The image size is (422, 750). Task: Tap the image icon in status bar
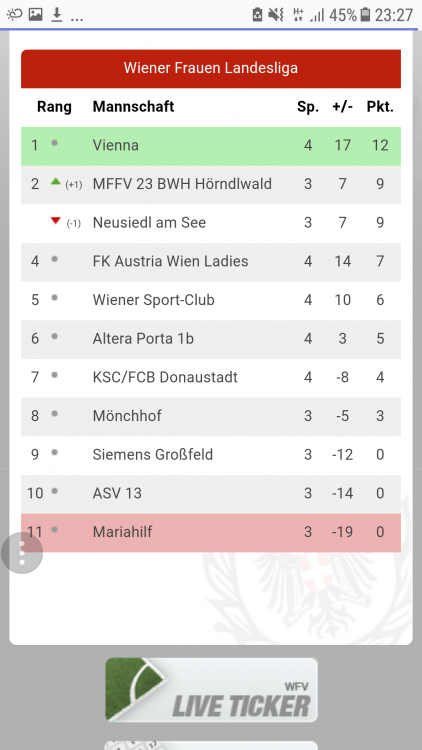point(36,14)
